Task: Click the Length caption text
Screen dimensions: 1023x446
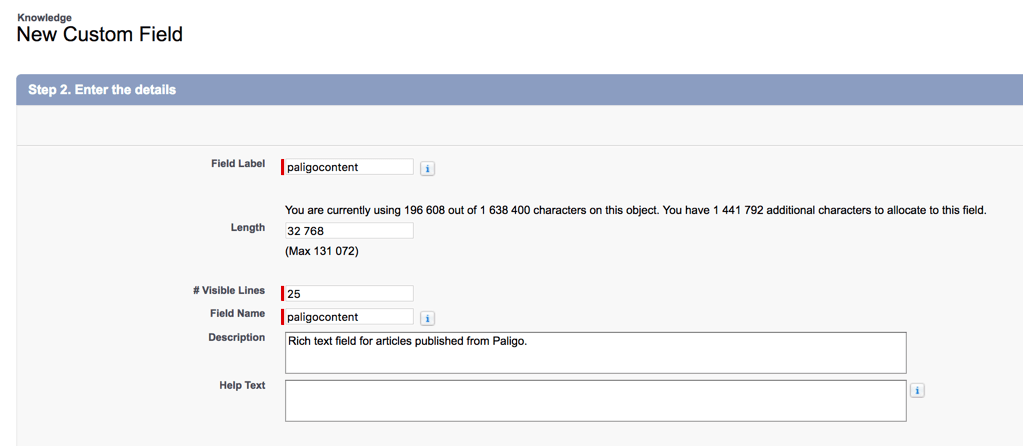Action: 248,227
